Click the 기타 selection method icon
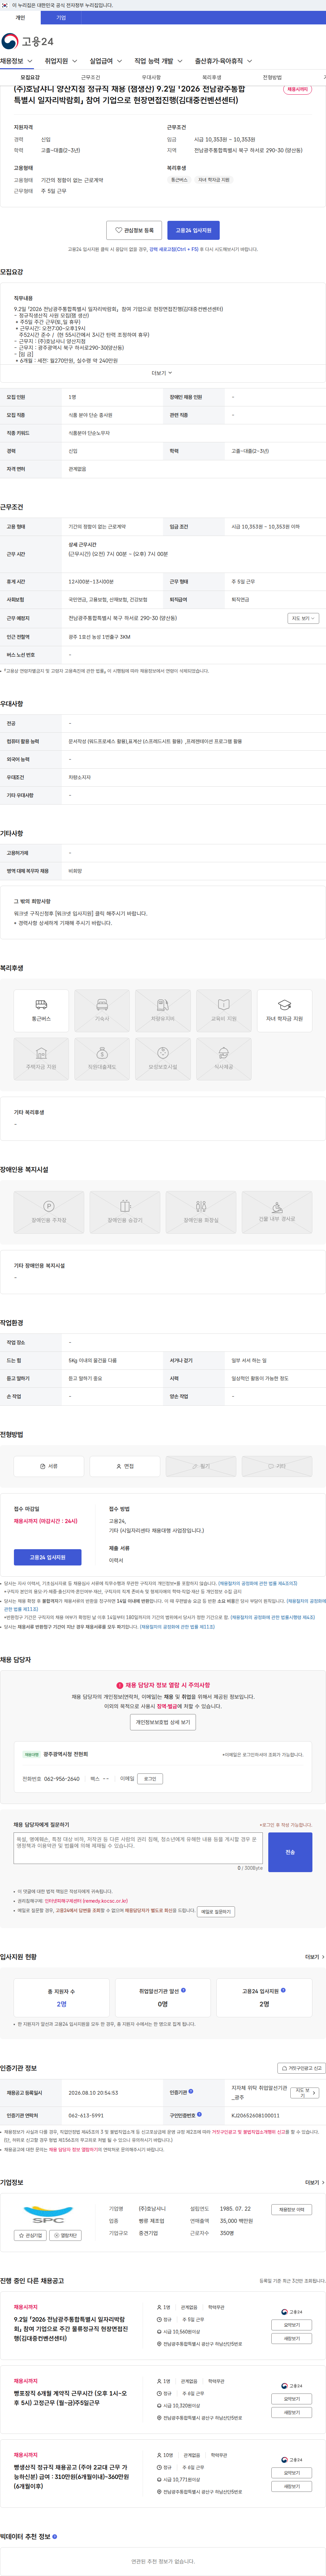326x2576 pixels. click(277, 1466)
